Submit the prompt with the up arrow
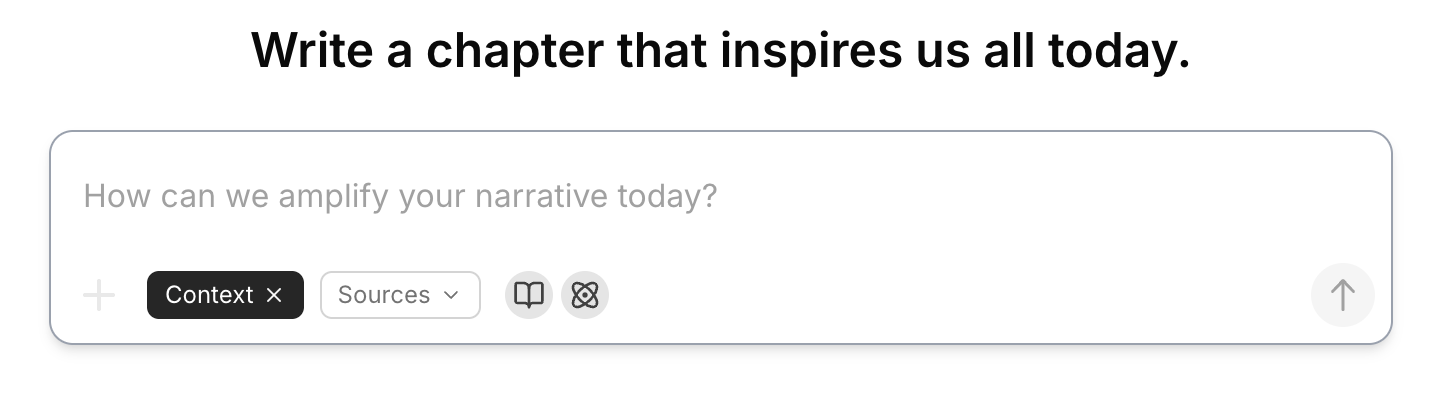 (x=1342, y=295)
